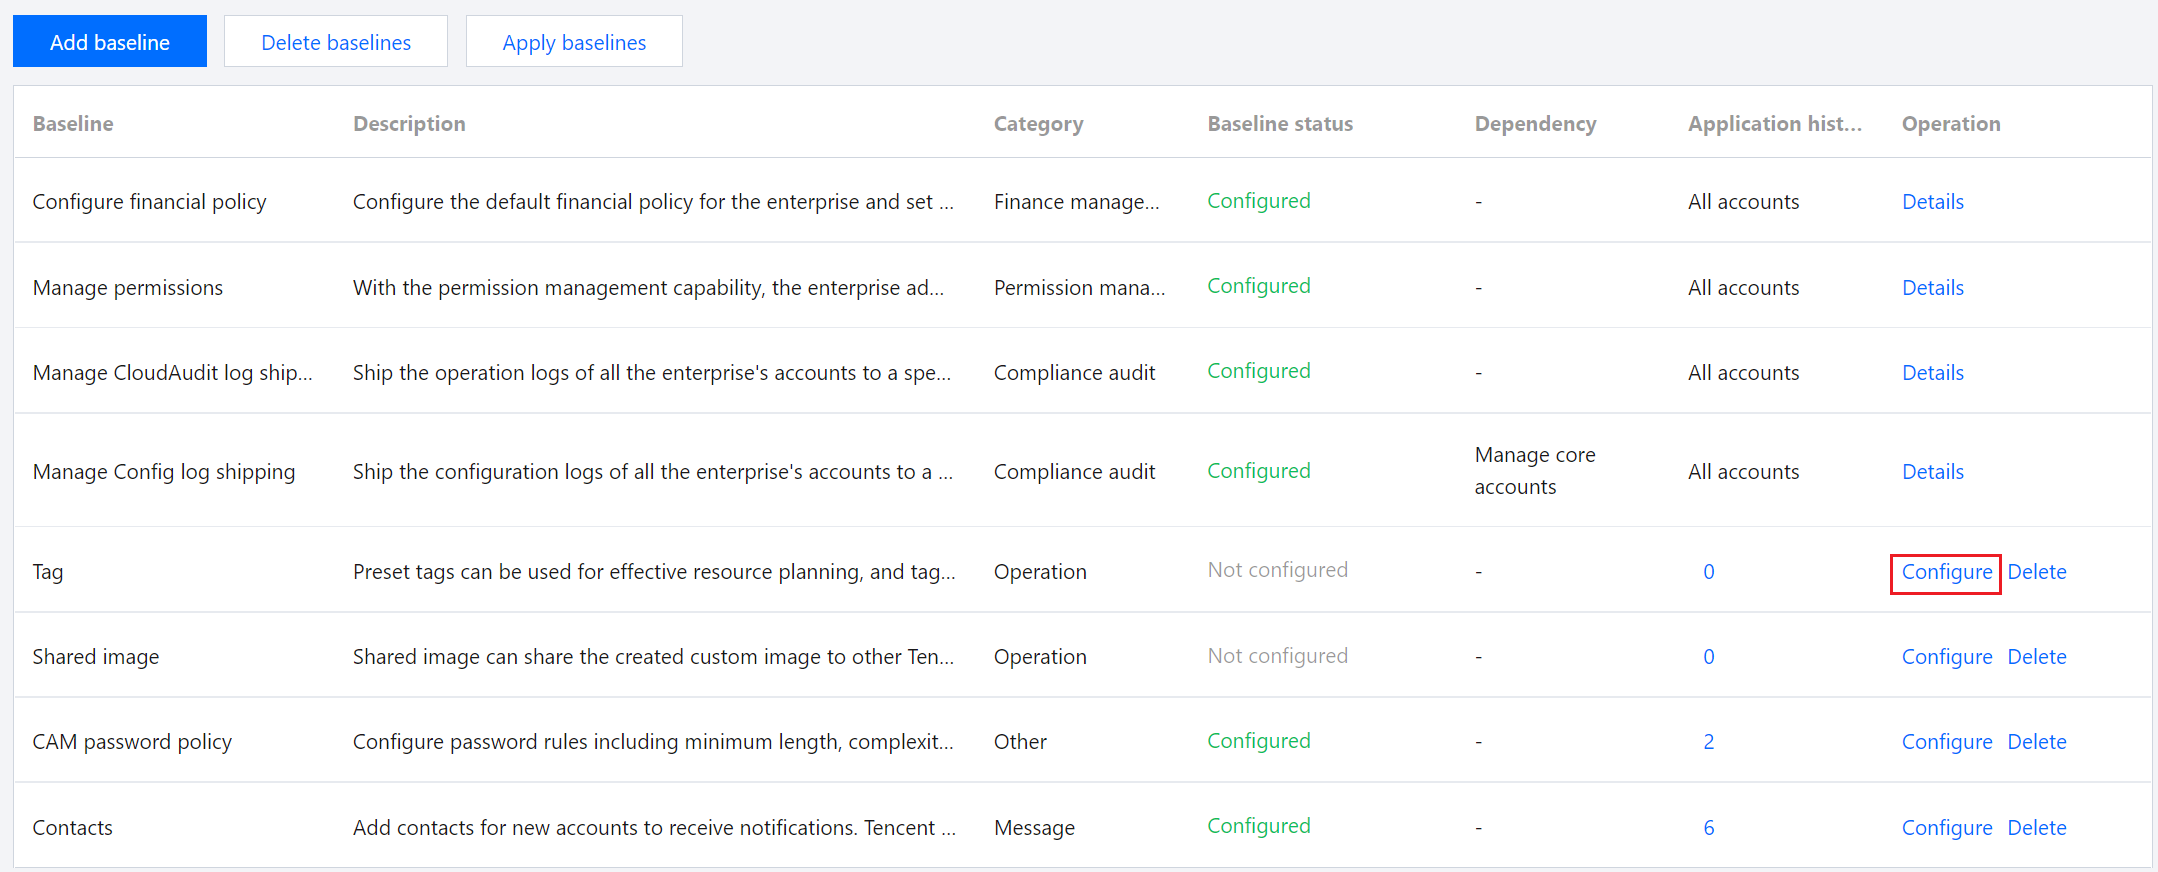Screen dimensions: 2158x872
Task: Click the Add baseline button
Action: point(110,42)
